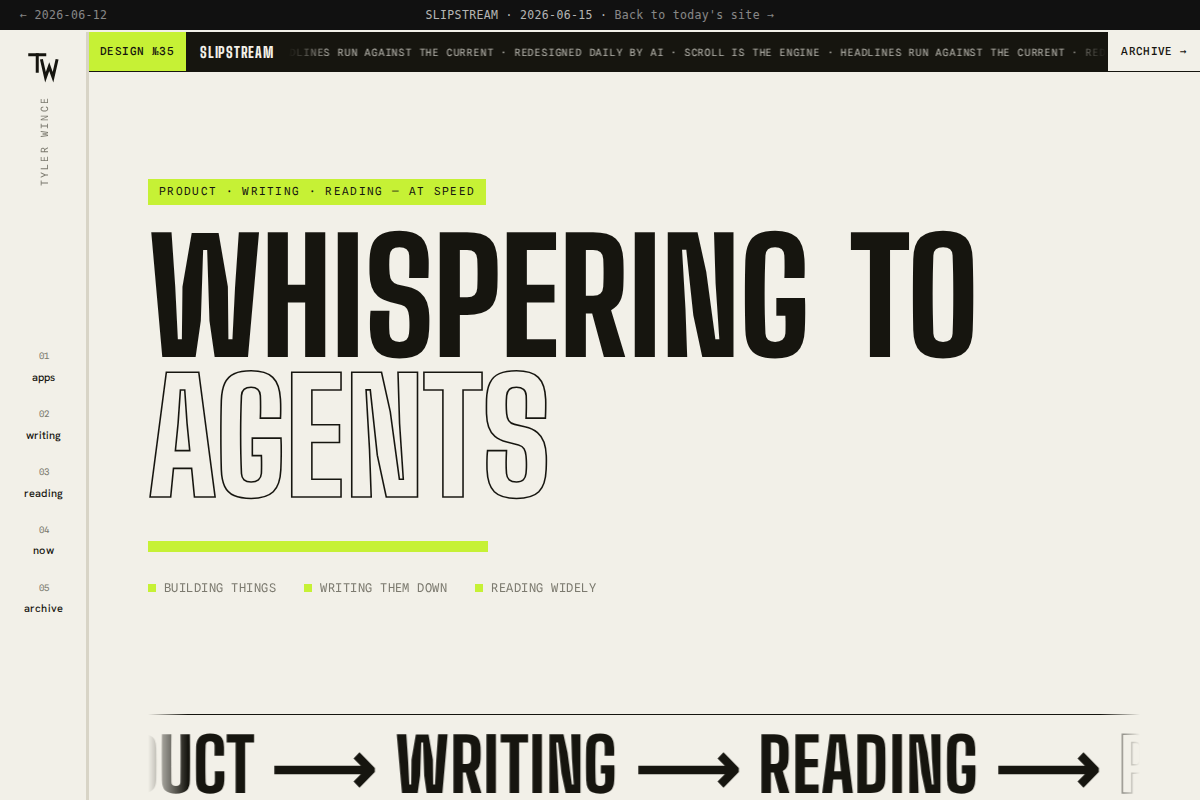Viewport: 1200px width, 800px height.
Task: Open the Archive button in header
Action: [x=1154, y=51]
